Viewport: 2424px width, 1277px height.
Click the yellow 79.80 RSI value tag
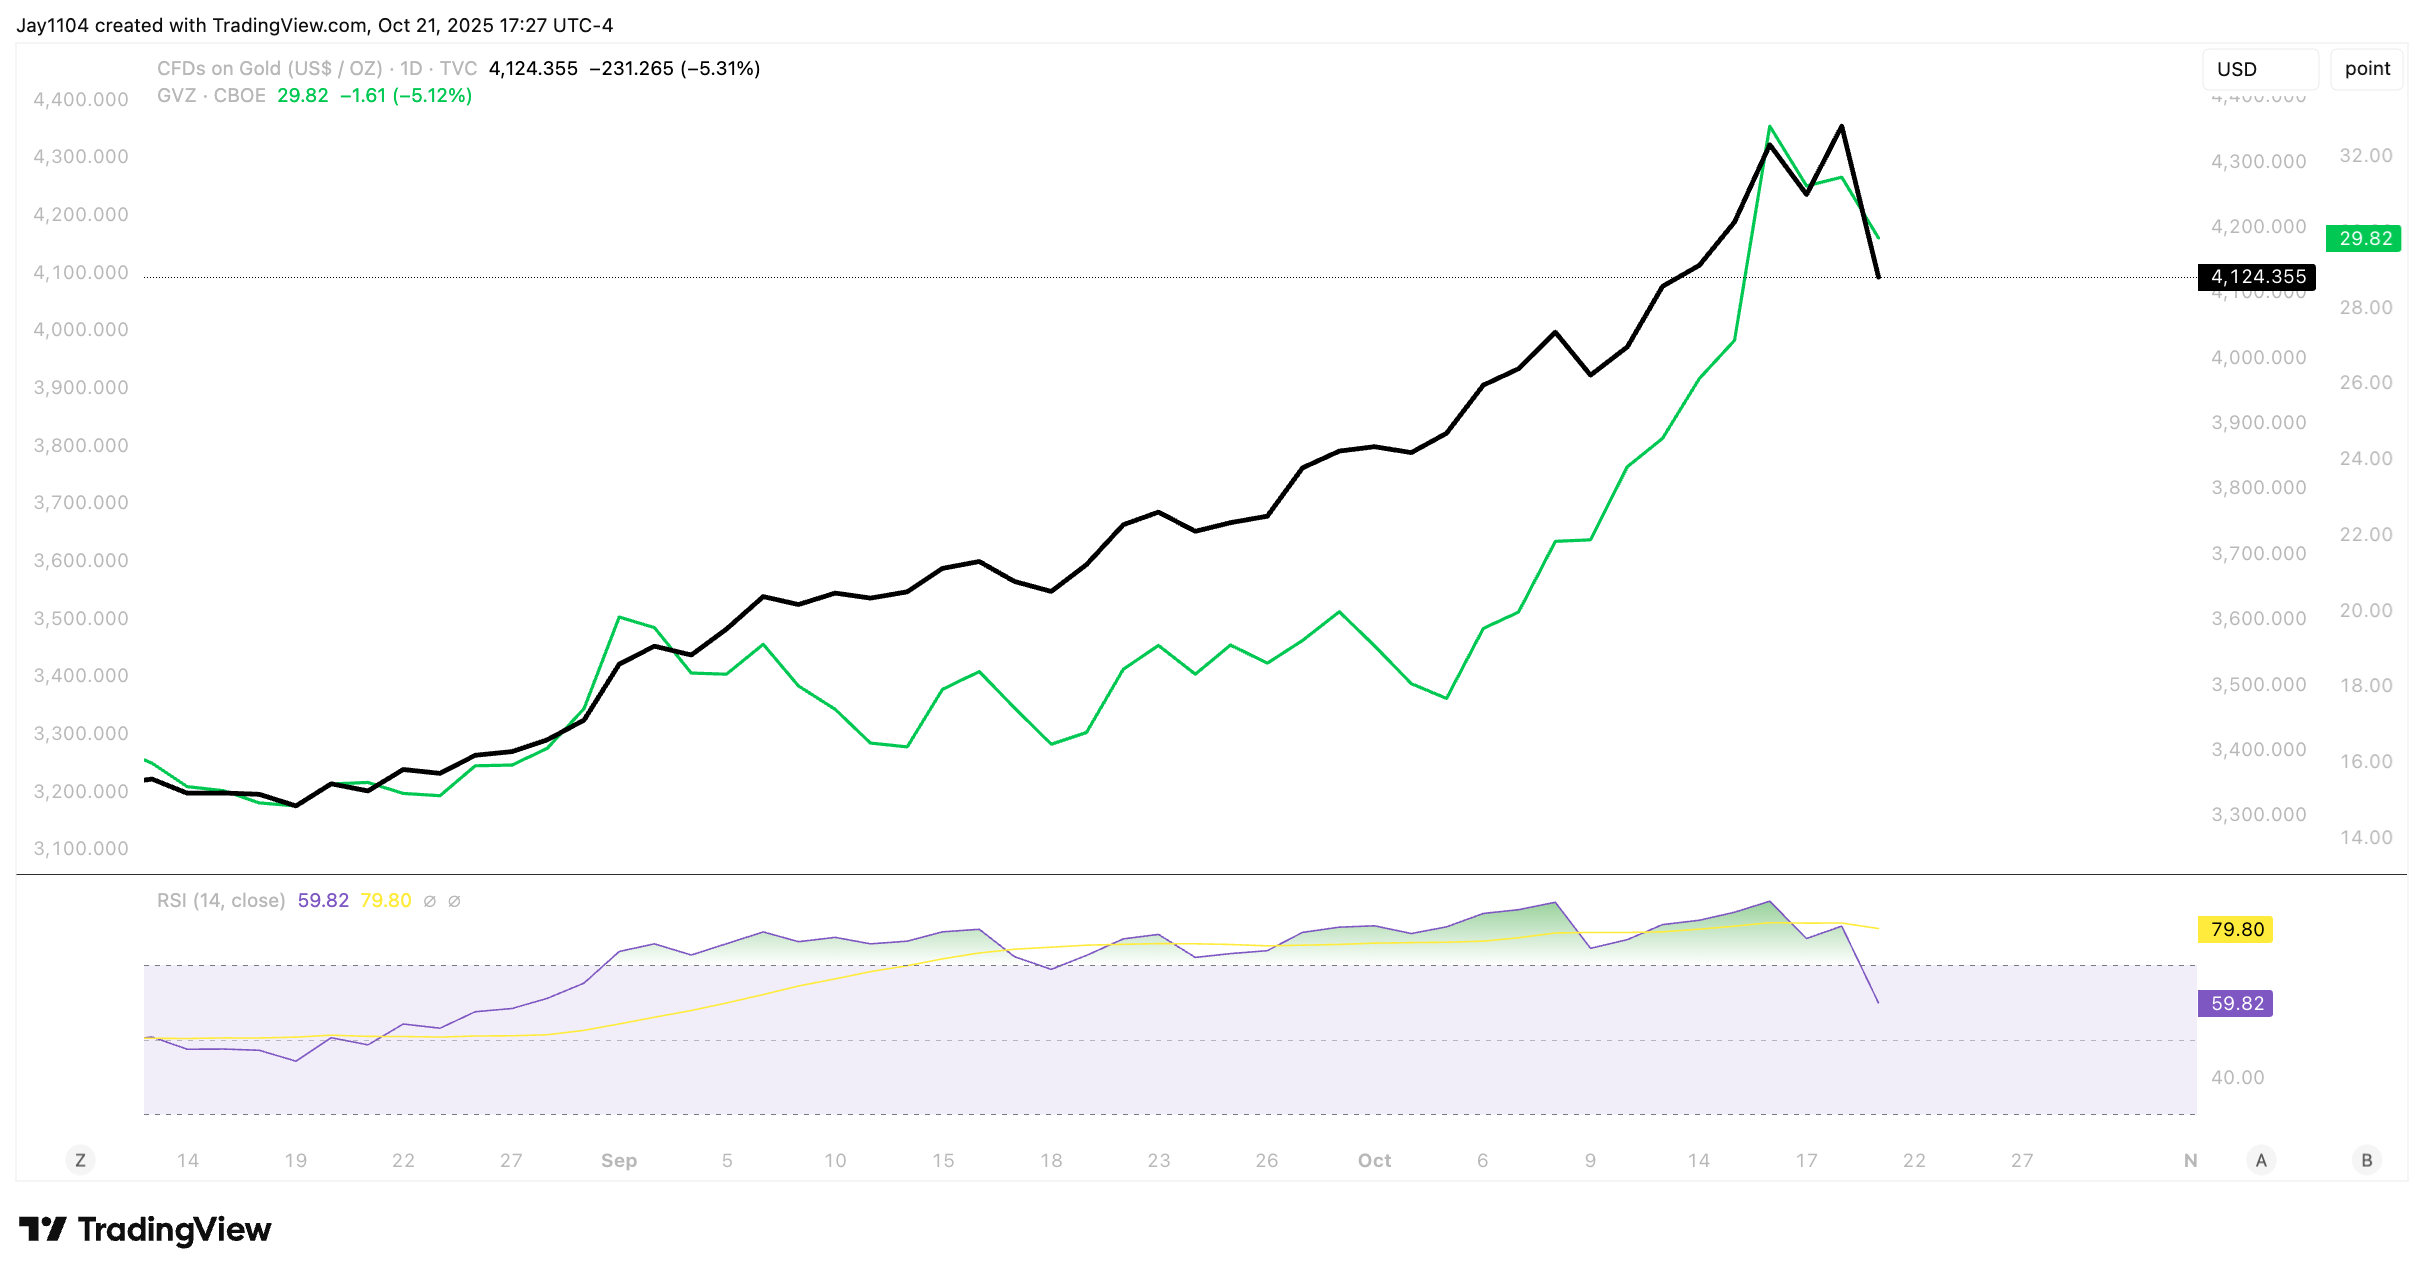[2236, 930]
